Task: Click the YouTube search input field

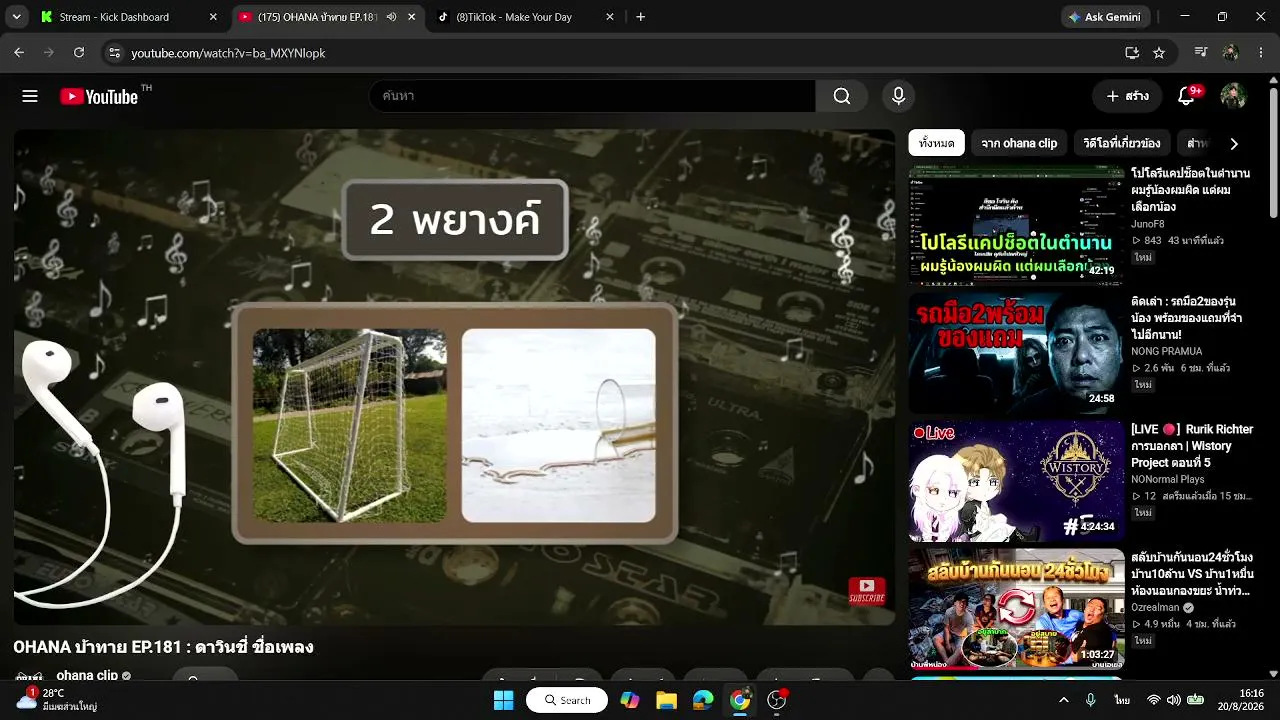Action: tap(592, 96)
